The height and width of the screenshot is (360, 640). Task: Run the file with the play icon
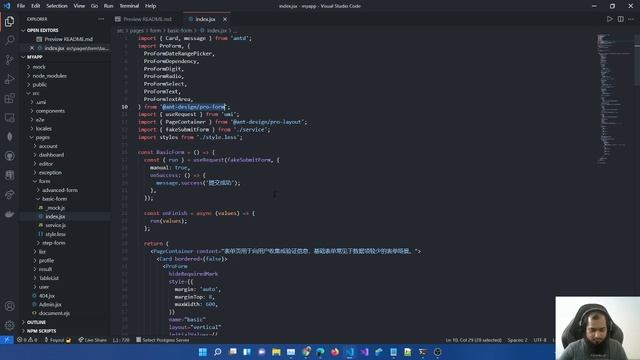[x=609, y=19]
